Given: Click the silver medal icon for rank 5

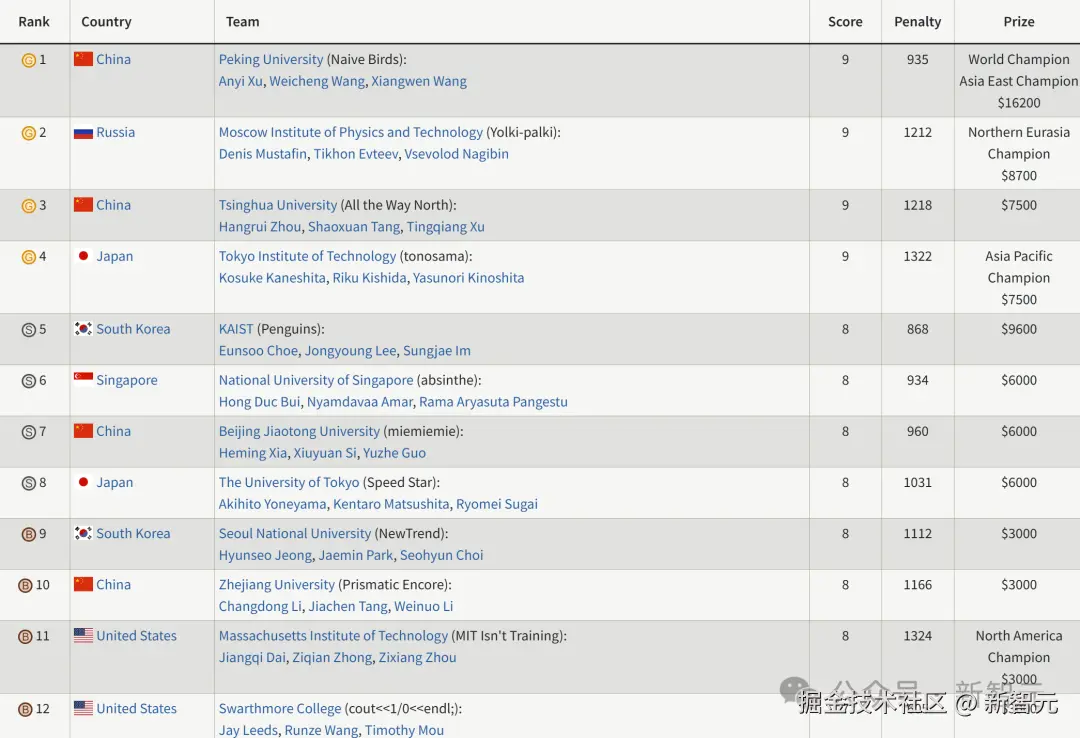Looking at the screenshot, I should (x=28, y=330).
